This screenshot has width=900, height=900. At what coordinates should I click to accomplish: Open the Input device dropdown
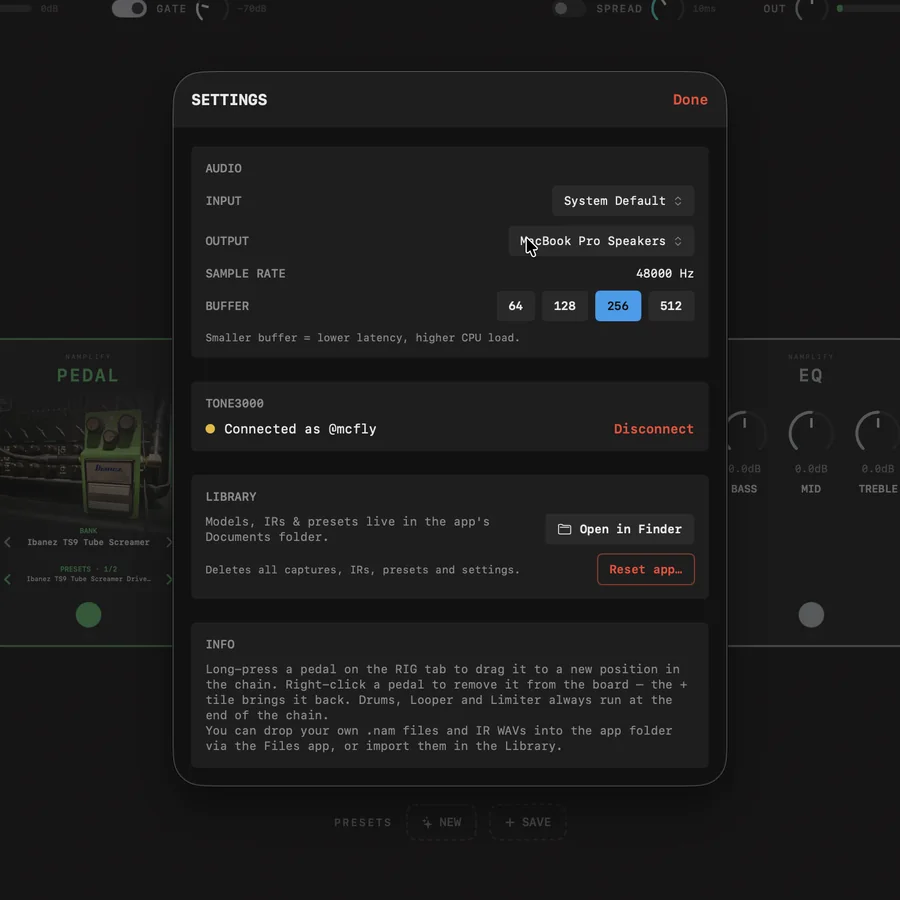pos(623,201)
